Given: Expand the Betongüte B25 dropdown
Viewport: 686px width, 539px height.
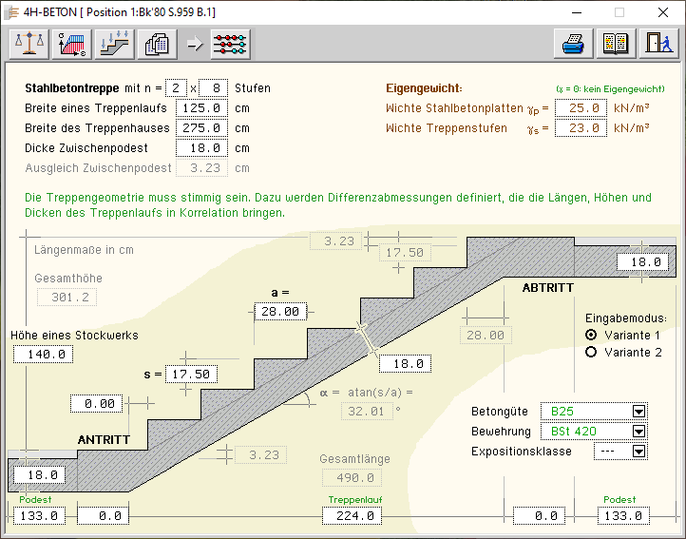Looking at the screenshot, I should (639, 411).
